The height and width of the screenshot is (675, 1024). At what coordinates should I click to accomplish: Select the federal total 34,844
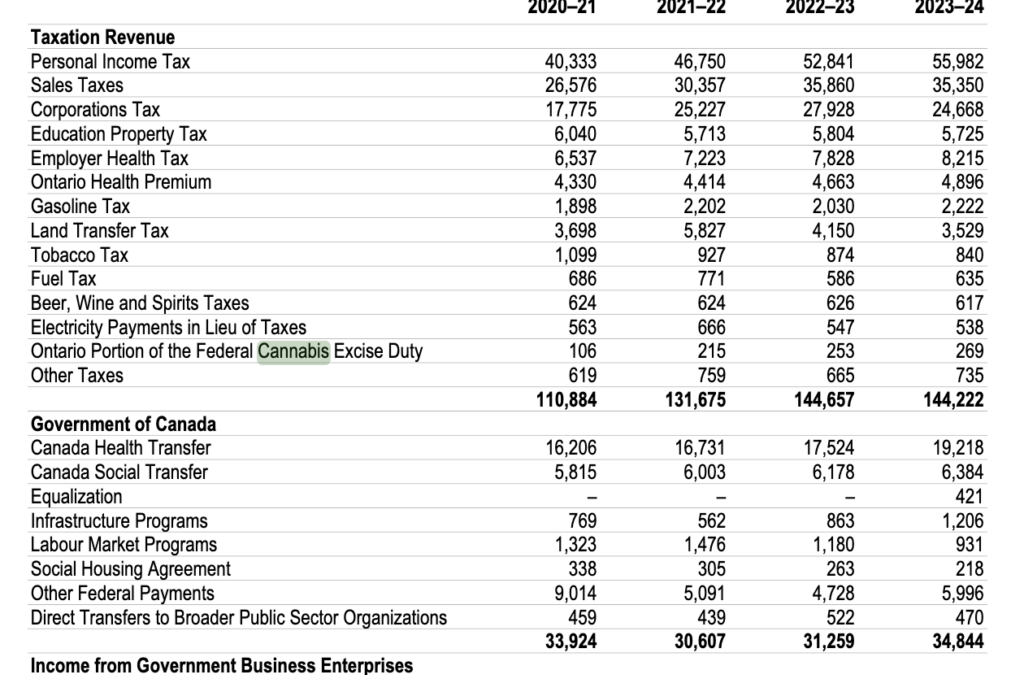(x=957, y=641)
